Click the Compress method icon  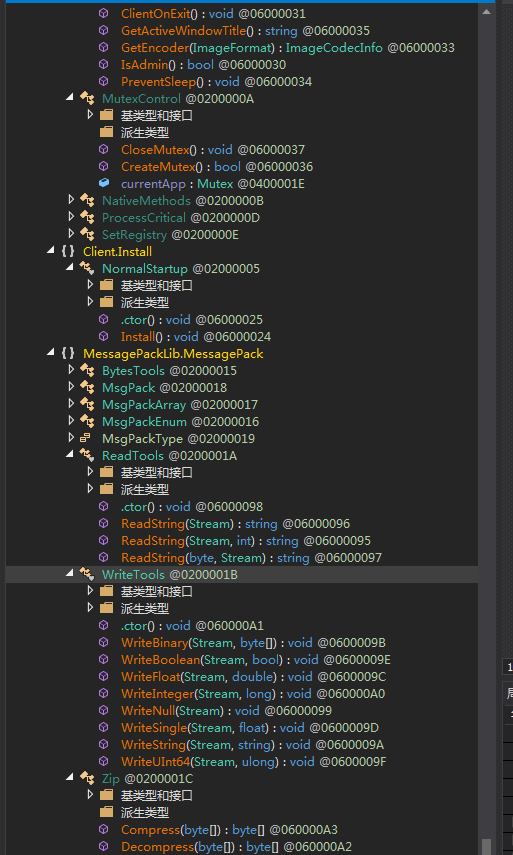point(104,829)
